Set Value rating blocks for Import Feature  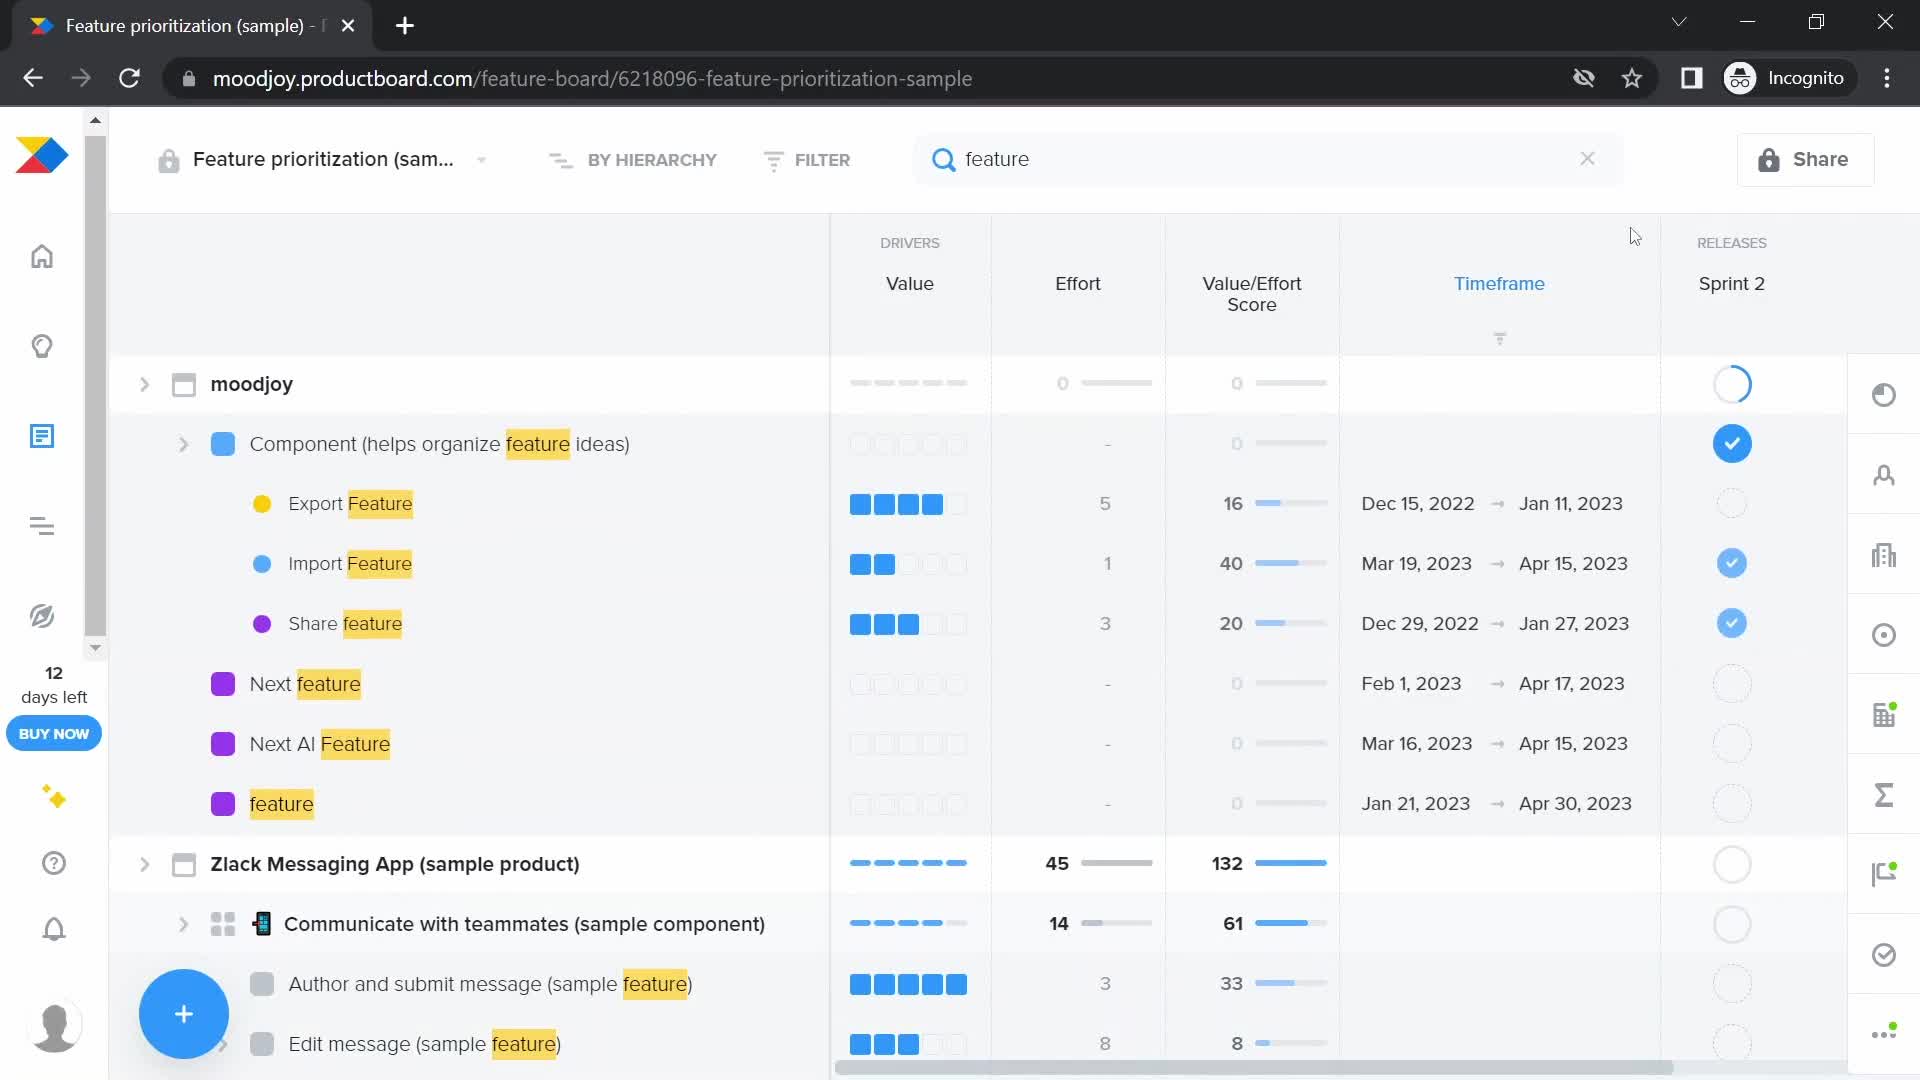coord(908,564)
